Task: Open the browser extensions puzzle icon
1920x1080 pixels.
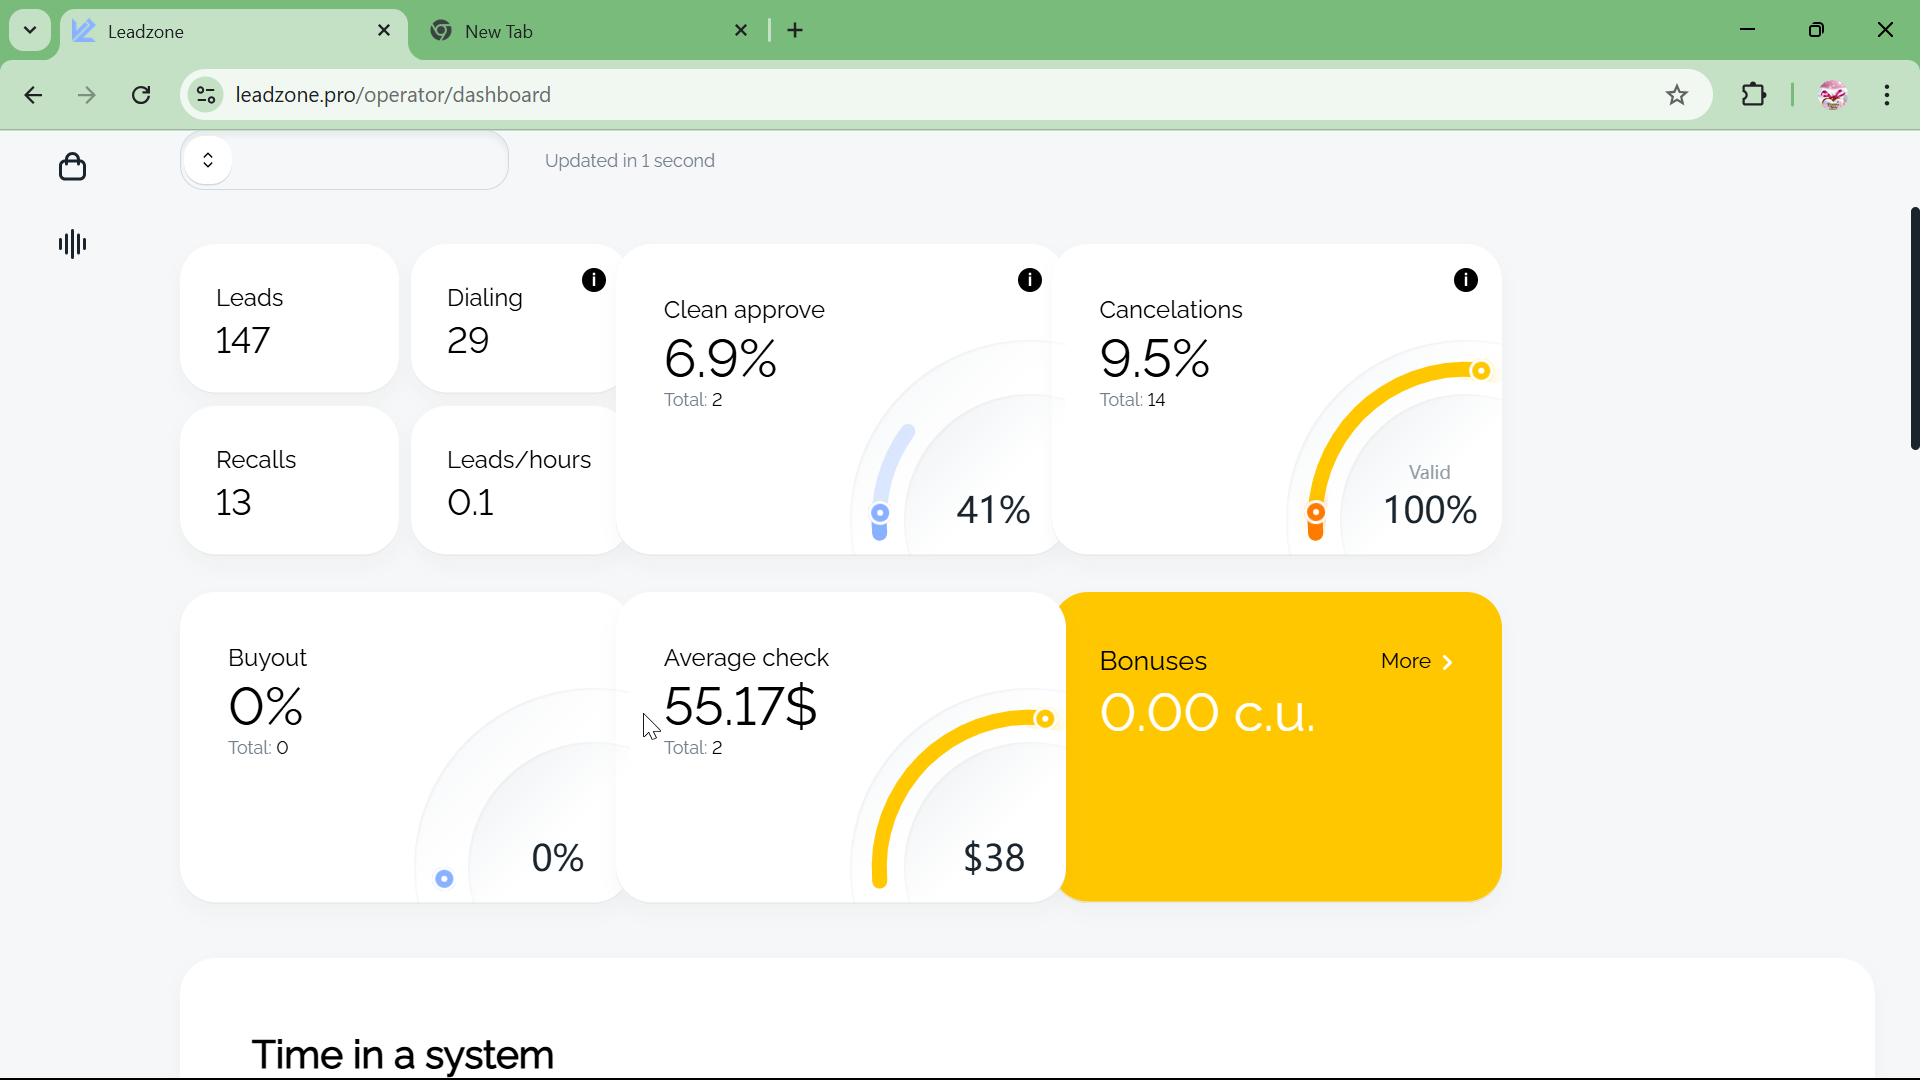Action: 1754,95
